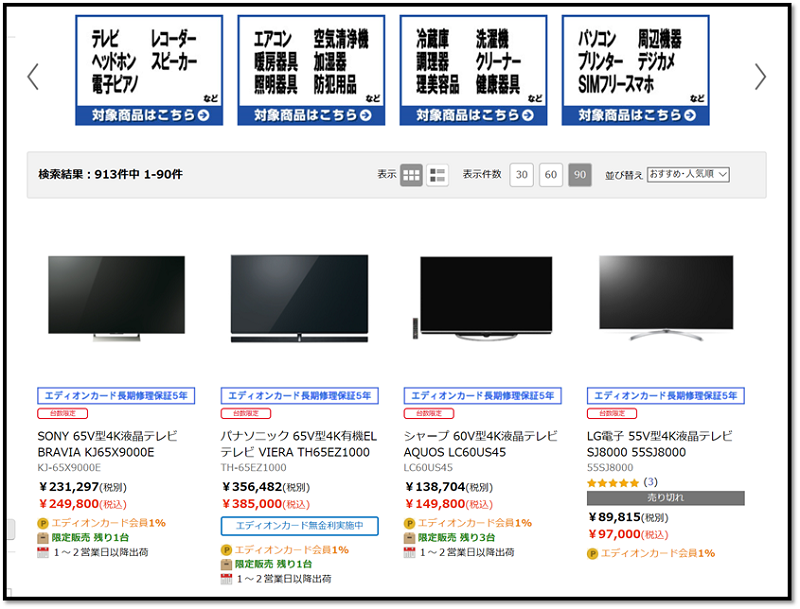Click the point icon in the Sharp AQUOS listing

[x=409, y=523]
